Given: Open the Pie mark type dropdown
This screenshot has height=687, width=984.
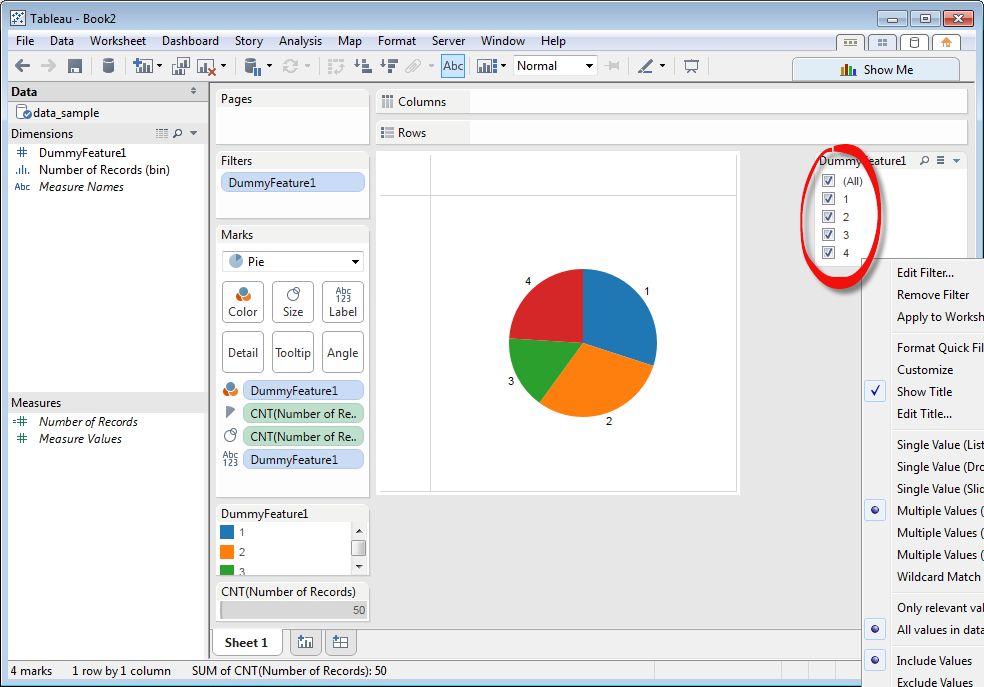Looking at the screenshot, I should (x=293, y=262).
